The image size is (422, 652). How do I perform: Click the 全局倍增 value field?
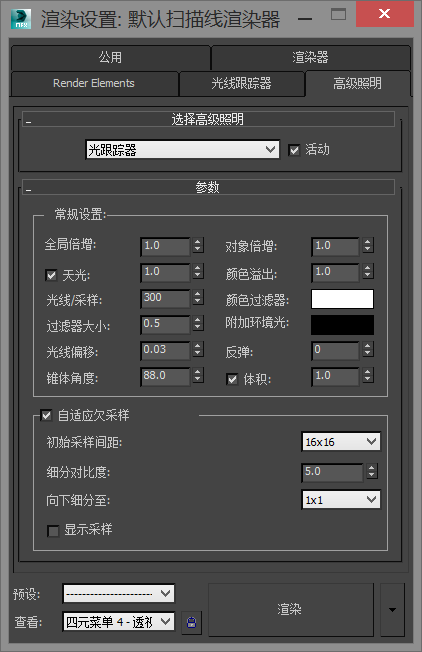point(165,246)
